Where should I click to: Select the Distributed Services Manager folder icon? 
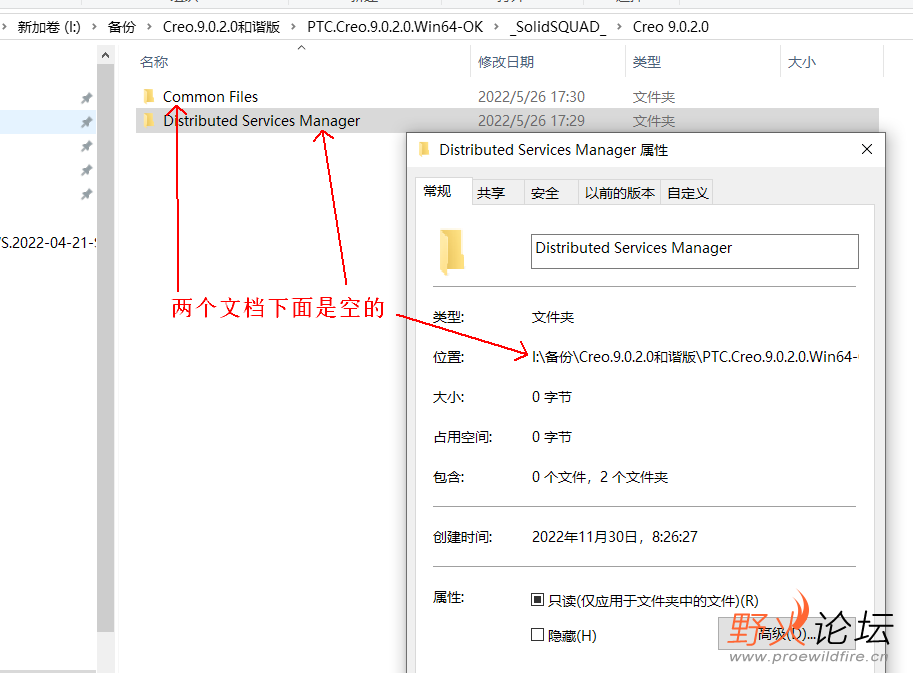(x=148, y=121)
